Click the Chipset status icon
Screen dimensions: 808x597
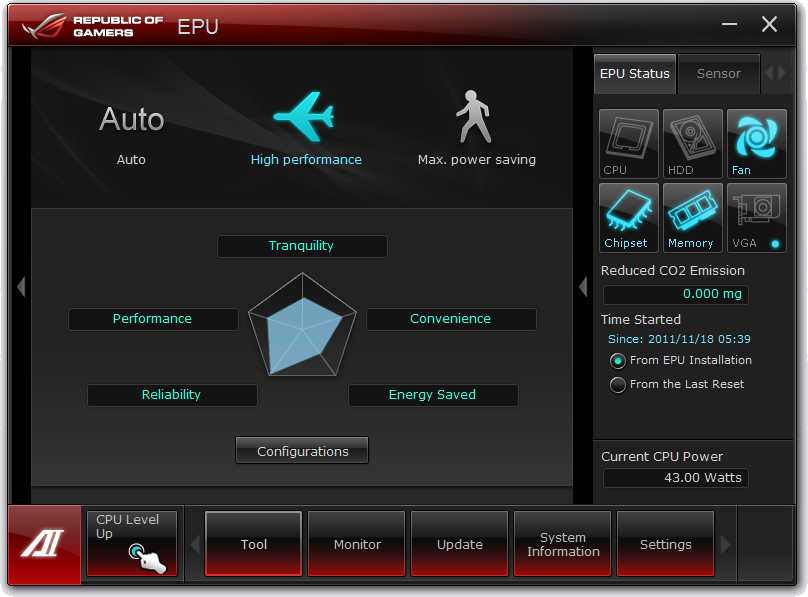point(628,218)
